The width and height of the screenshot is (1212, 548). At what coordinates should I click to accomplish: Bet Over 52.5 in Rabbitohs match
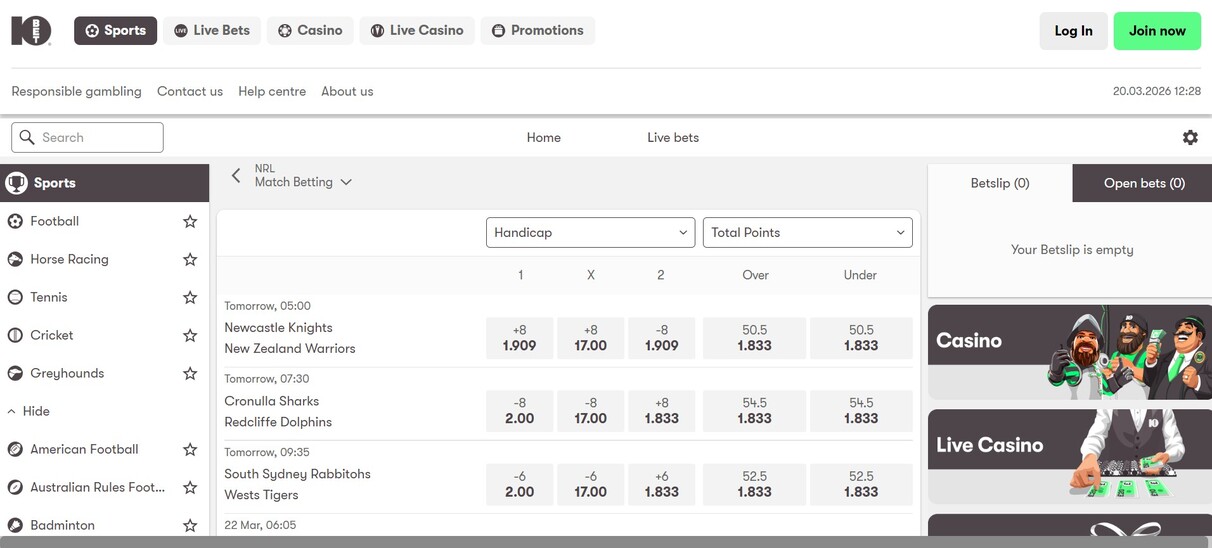tap(755, 484)
